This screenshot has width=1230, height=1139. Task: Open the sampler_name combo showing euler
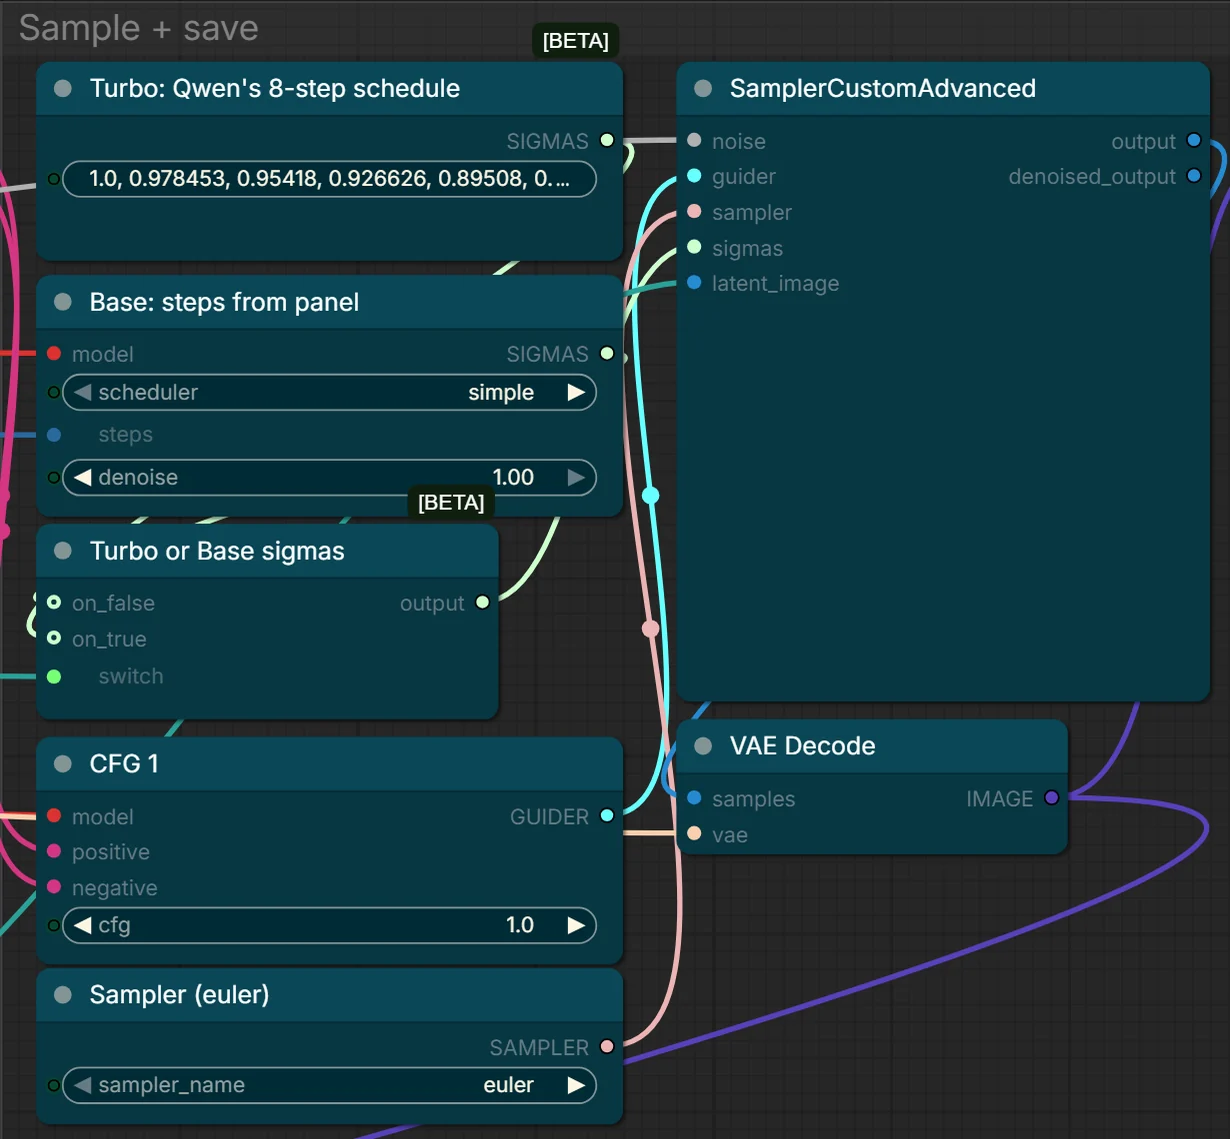[329, 1085]
